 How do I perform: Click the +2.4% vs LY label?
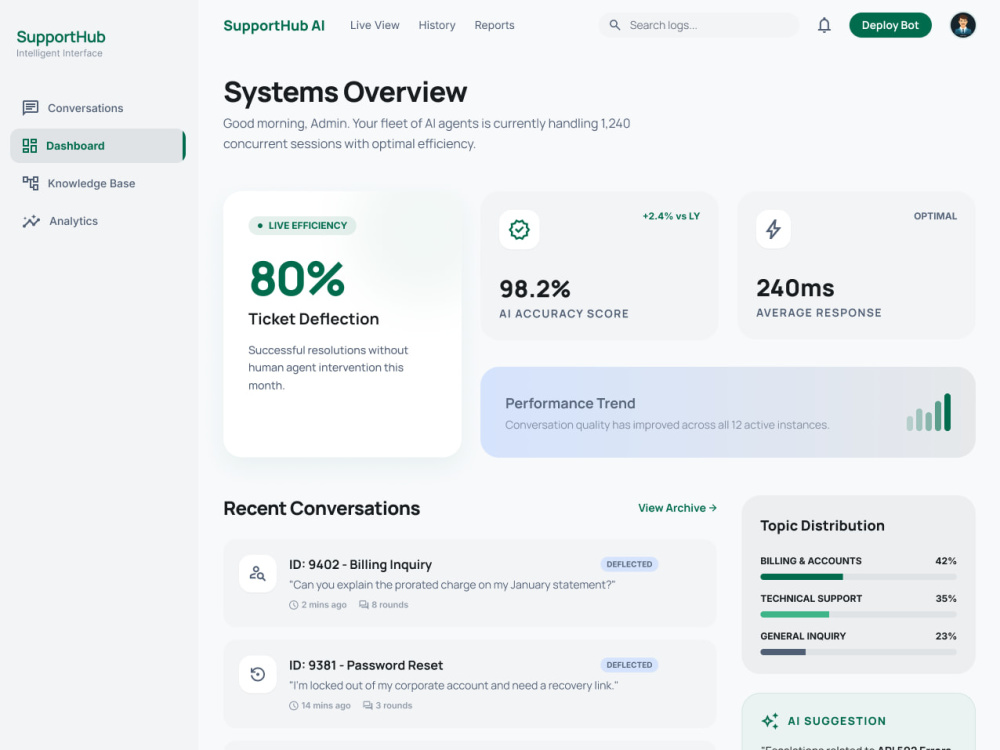[671, 216]
